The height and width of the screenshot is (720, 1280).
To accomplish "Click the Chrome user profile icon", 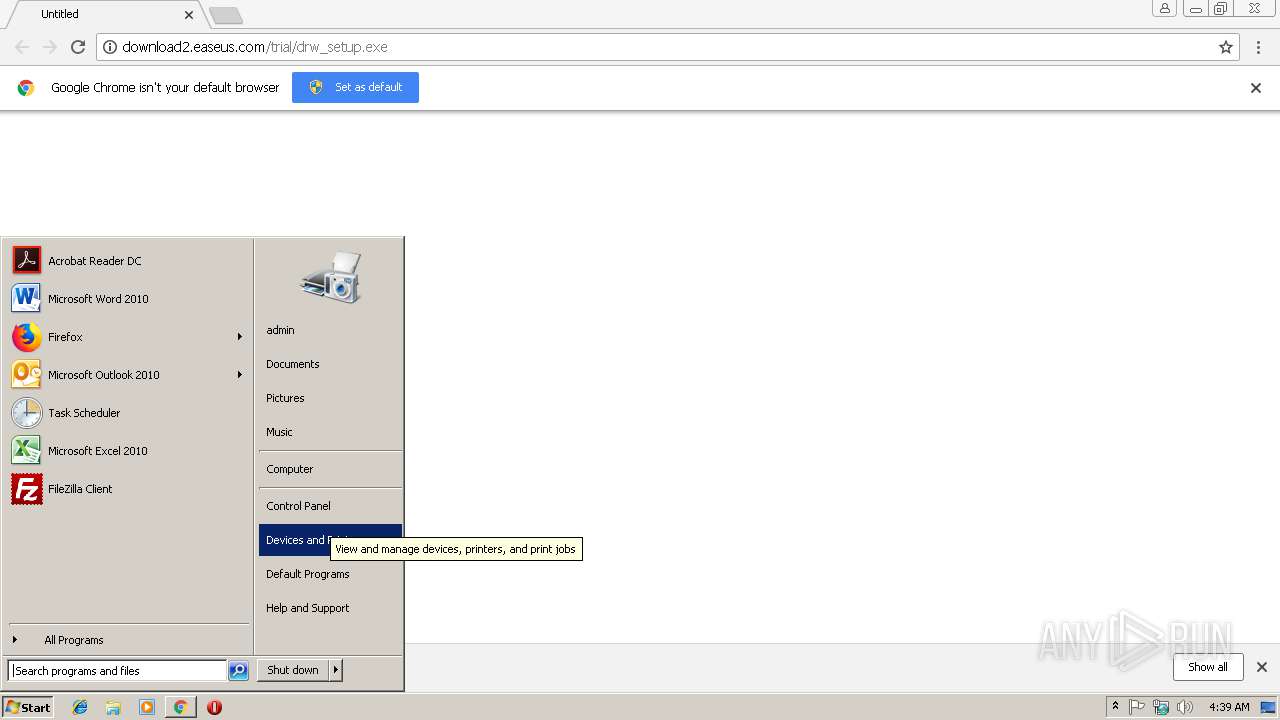I will pos(1165,8).
